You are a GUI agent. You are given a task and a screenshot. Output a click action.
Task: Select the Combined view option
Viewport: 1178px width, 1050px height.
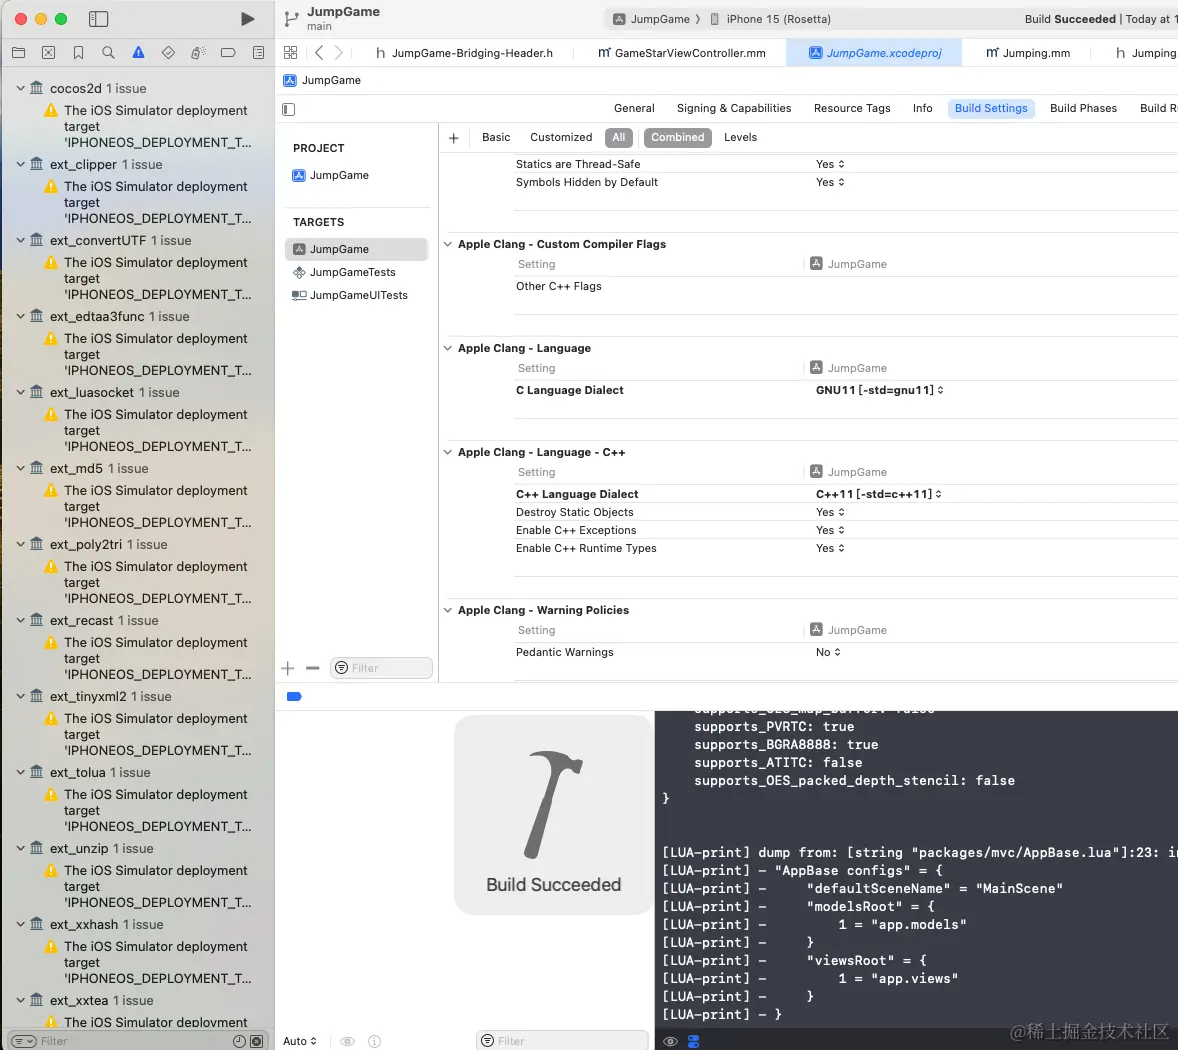(x=678, y=137)
